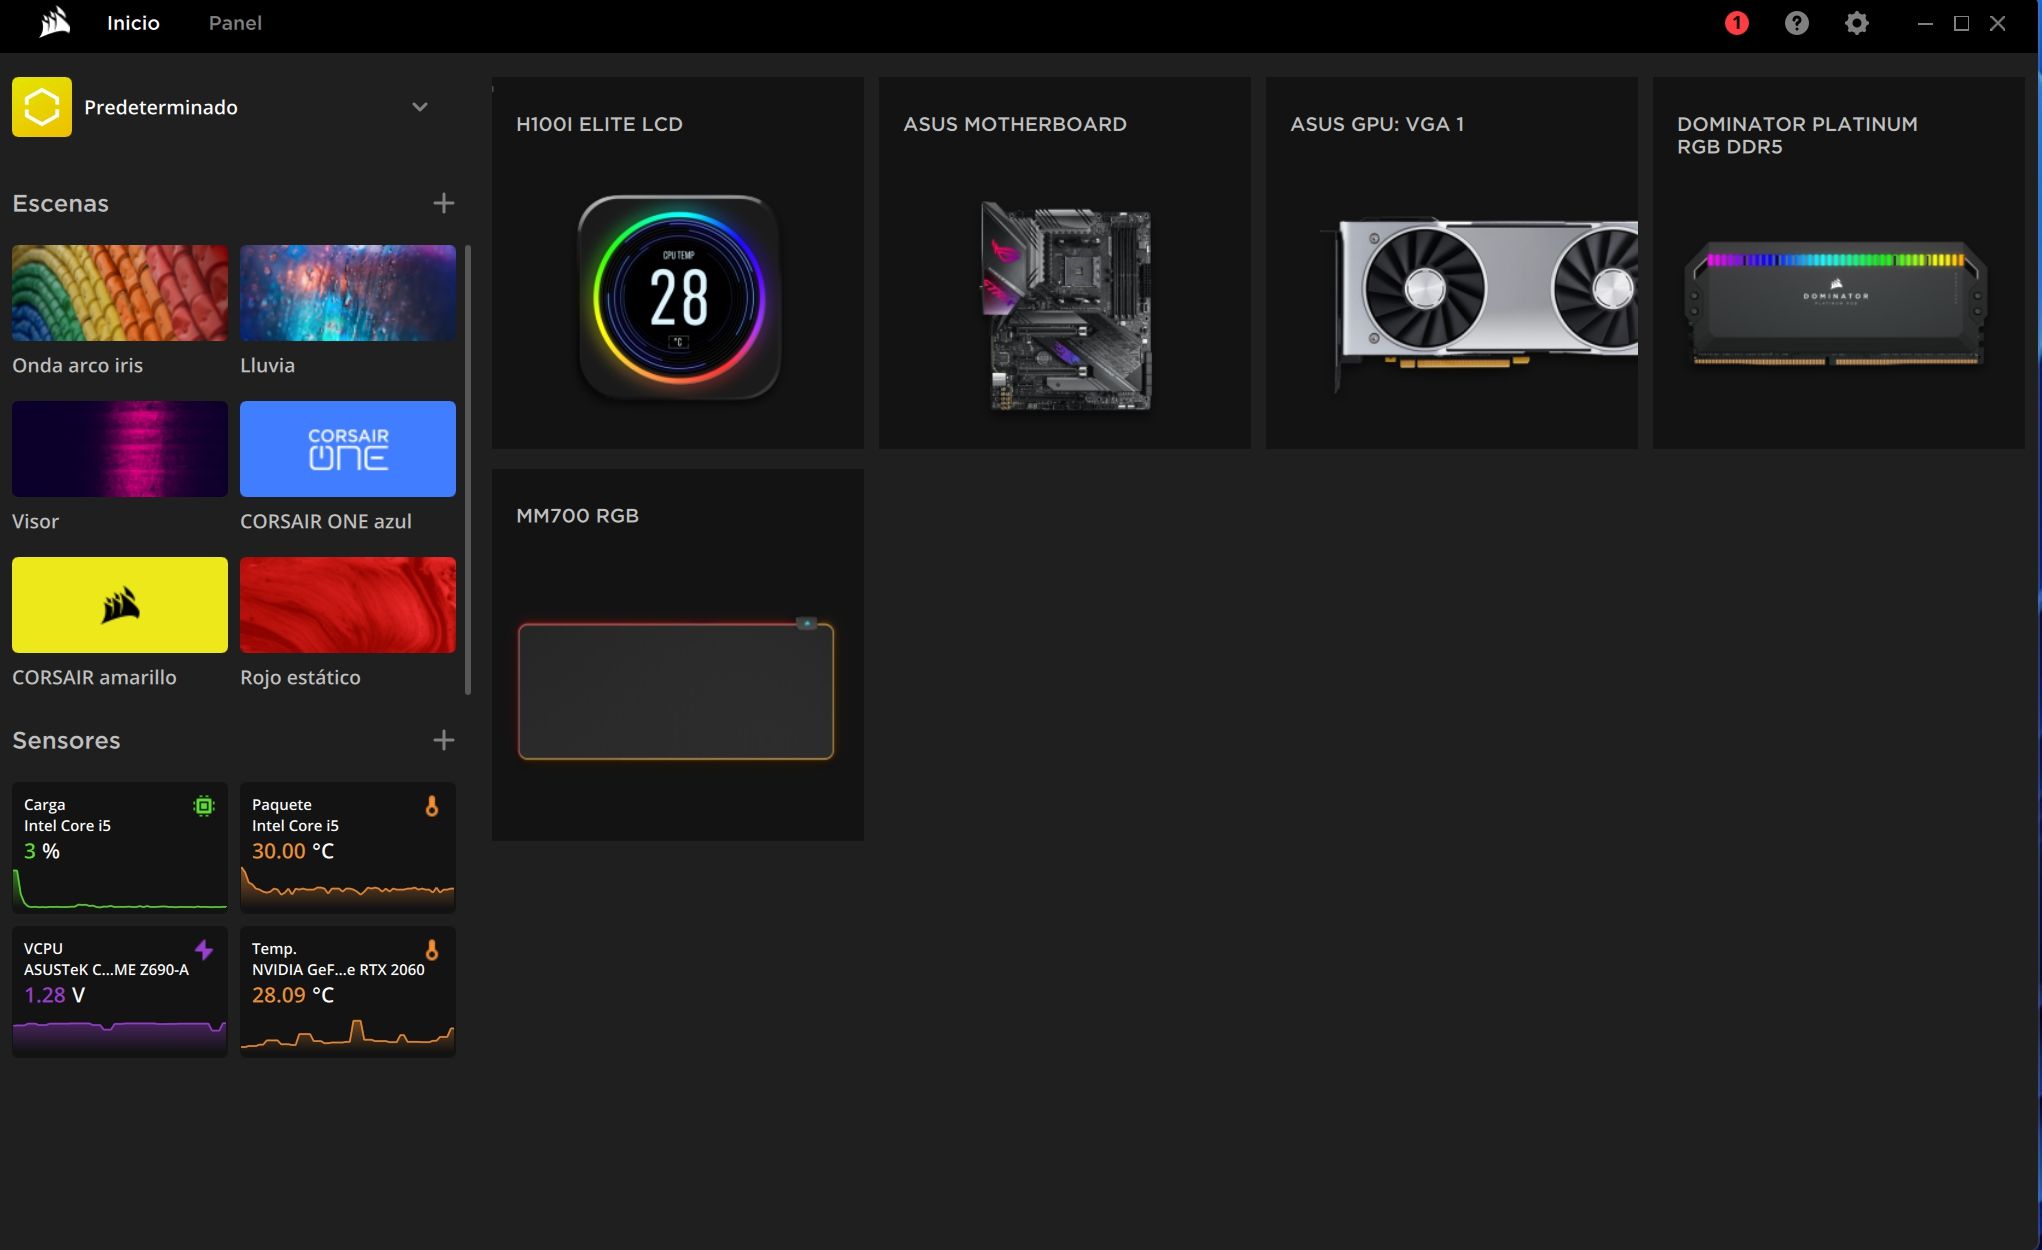Screen dimensions: 2042x1250
Task: Click thermometer icon on NVIDIA Temp. sensor
Action: (432, 950)
